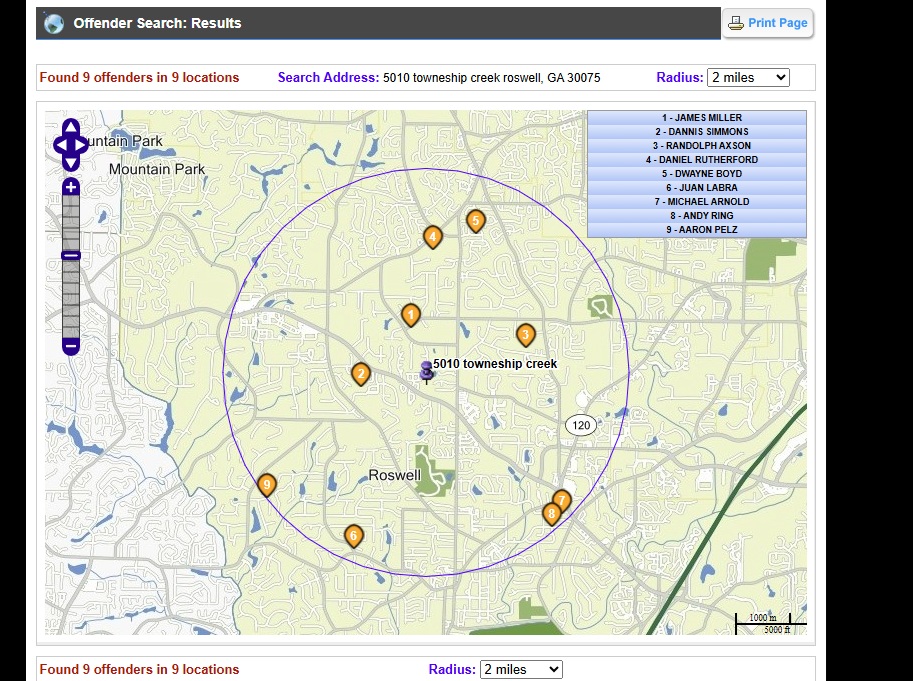Click the zoom-in plus icon on the map

coord(69,185)
